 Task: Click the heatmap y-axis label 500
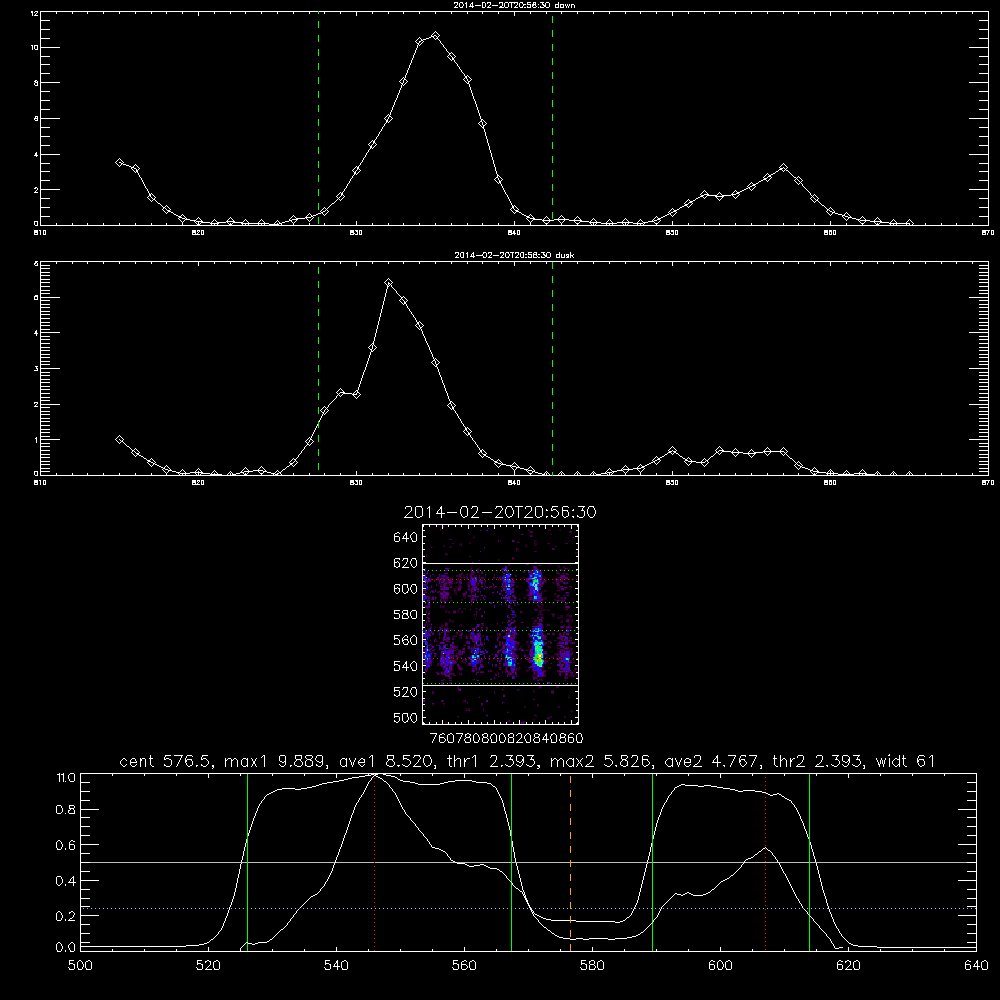pyautogui.click(x=406, y=717)
